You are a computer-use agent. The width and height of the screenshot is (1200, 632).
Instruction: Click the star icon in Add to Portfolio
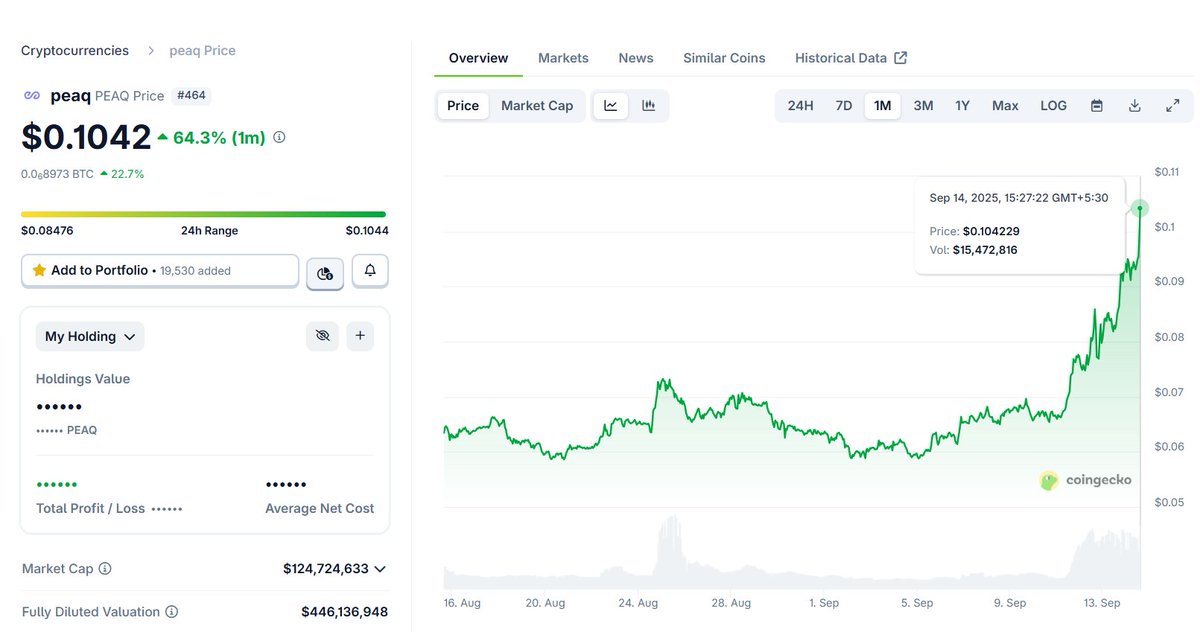coord(39,270)
